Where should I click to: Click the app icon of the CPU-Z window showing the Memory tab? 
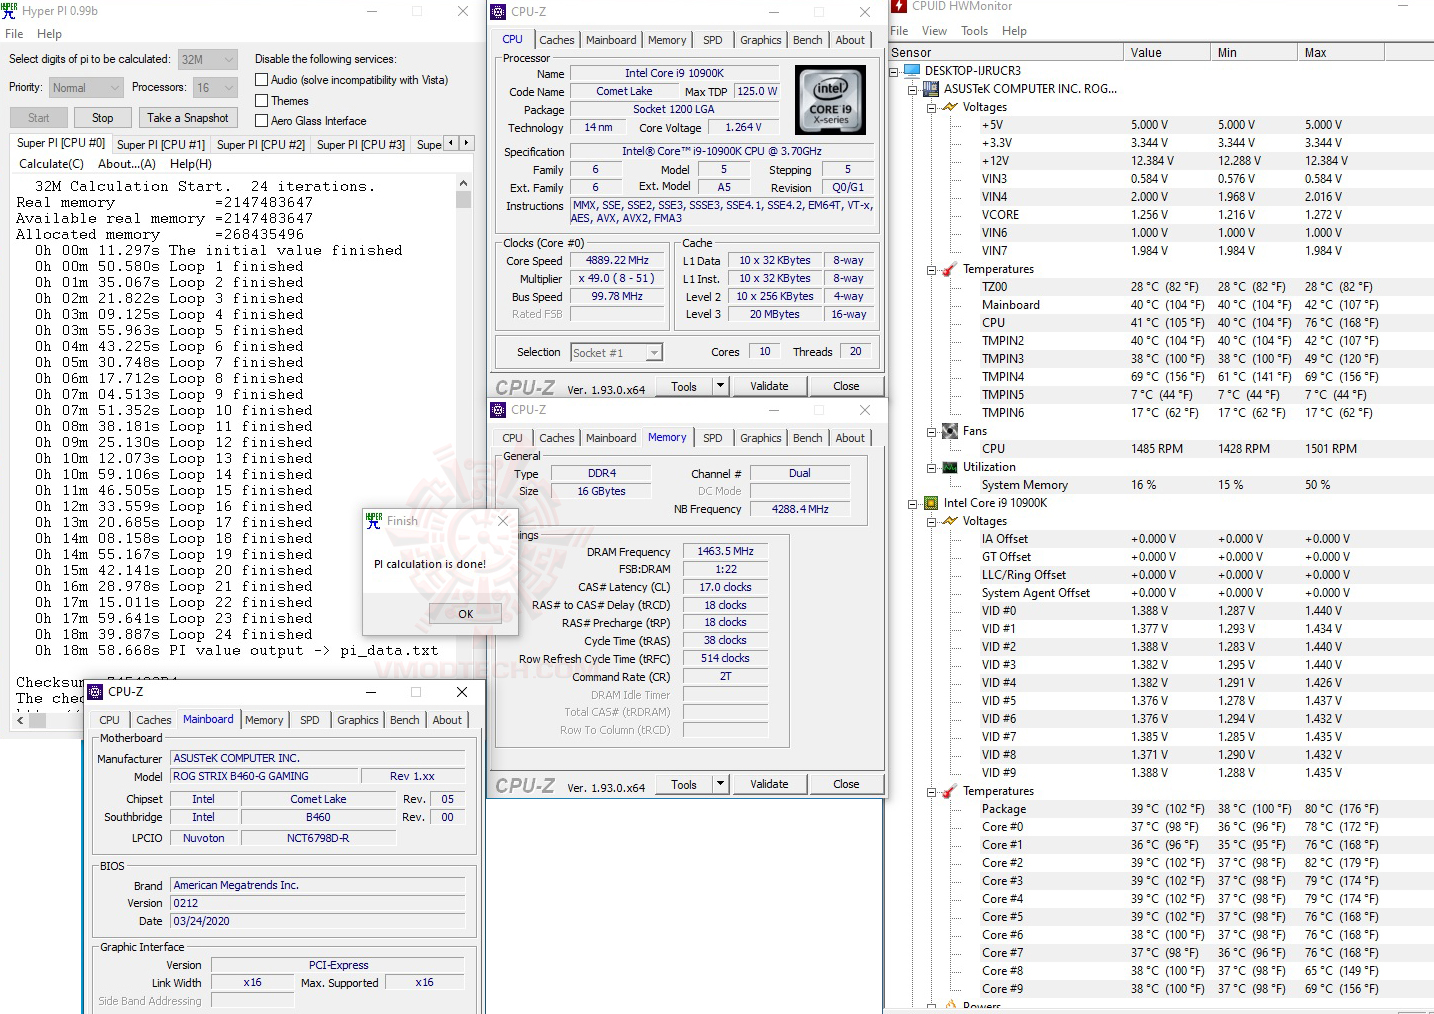498,410
